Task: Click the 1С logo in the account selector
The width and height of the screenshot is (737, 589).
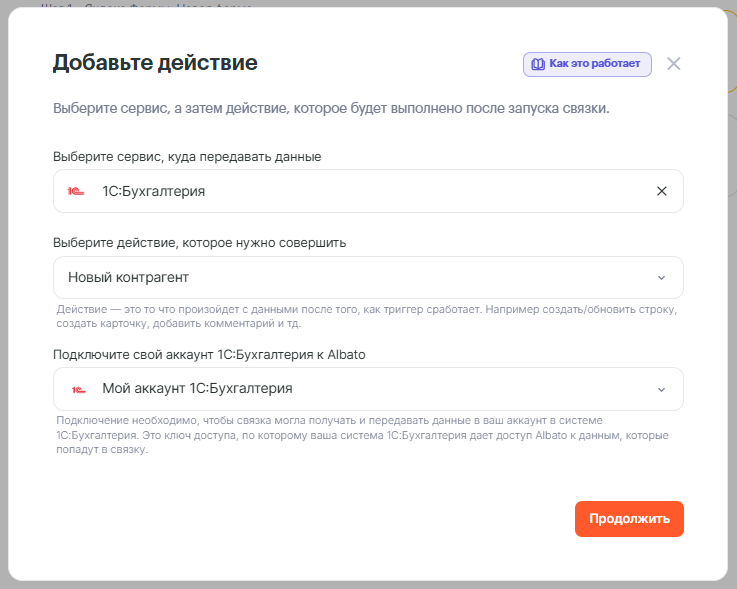Action: tap(78, 389)
